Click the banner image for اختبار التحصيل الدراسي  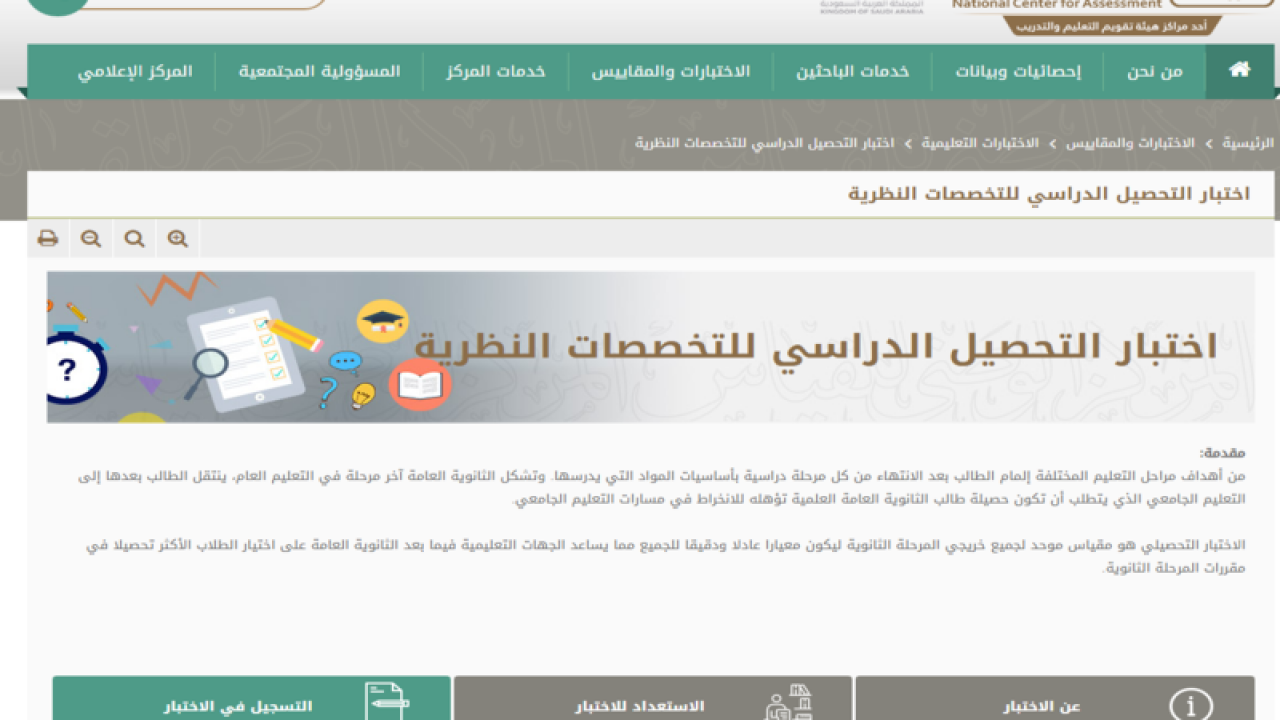(651, 347)
